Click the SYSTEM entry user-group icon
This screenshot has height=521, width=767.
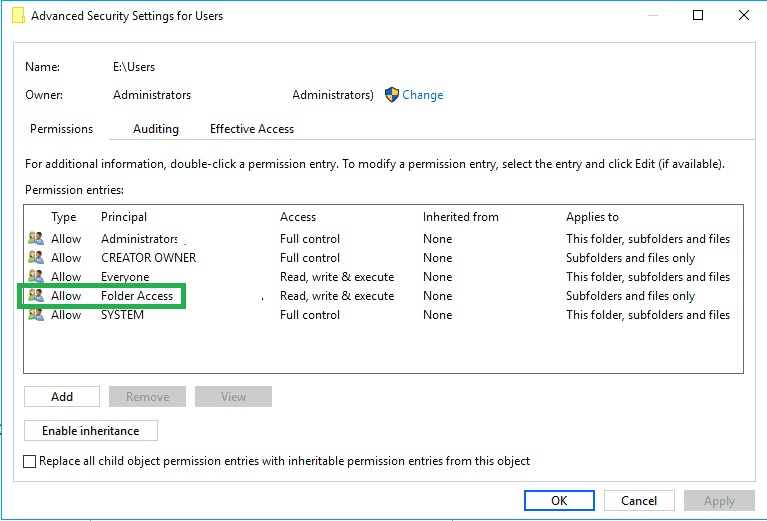click(x=36, y=315)
